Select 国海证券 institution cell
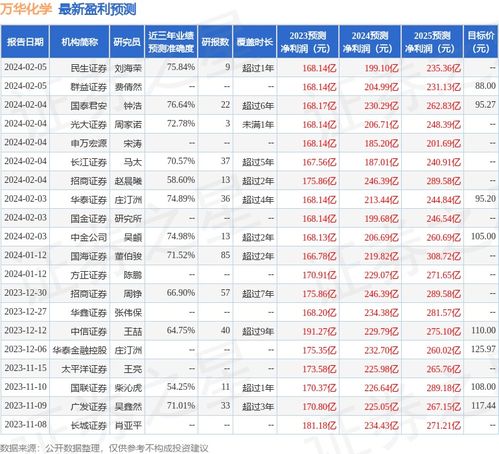Viewport: 499px width, 454px height. click(89, 256)
